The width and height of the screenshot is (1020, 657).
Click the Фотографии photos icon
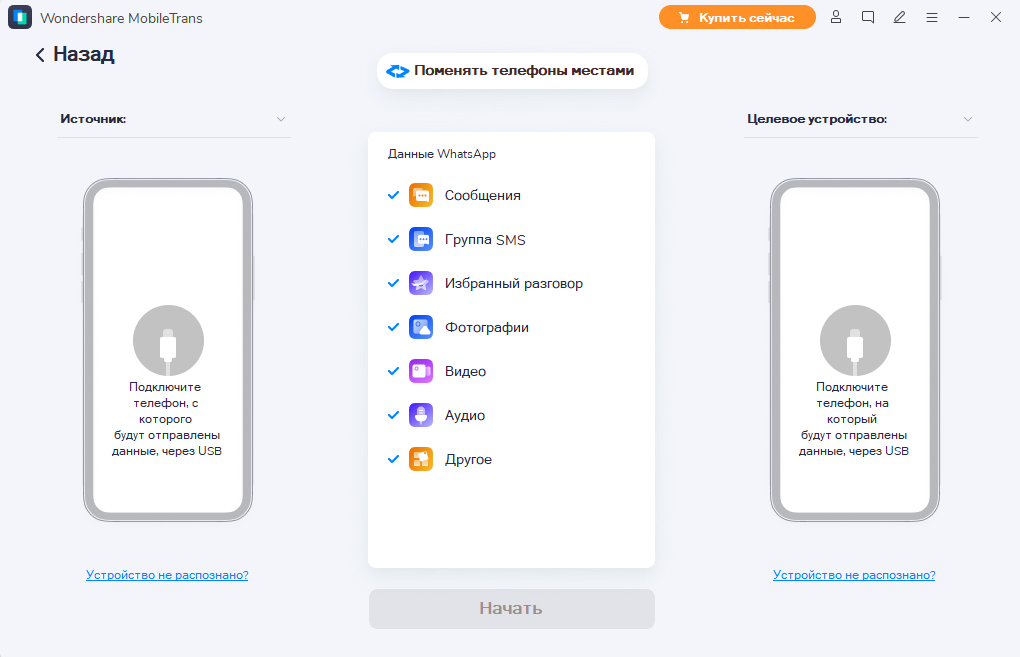click(421, 327)
